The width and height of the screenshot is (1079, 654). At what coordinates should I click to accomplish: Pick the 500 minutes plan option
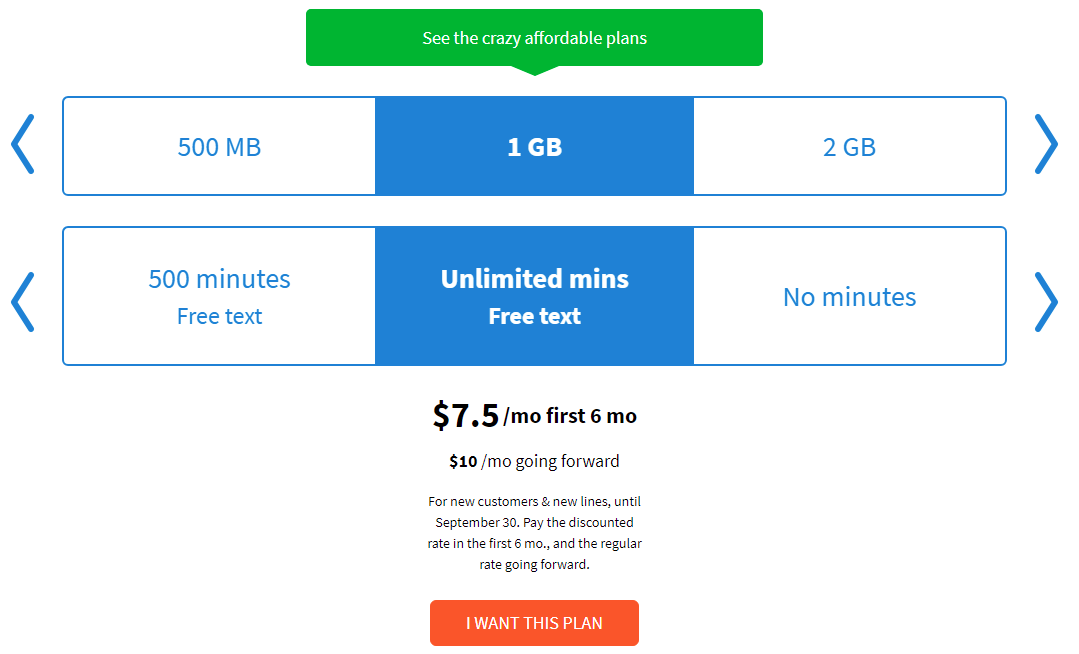(219, 296)
